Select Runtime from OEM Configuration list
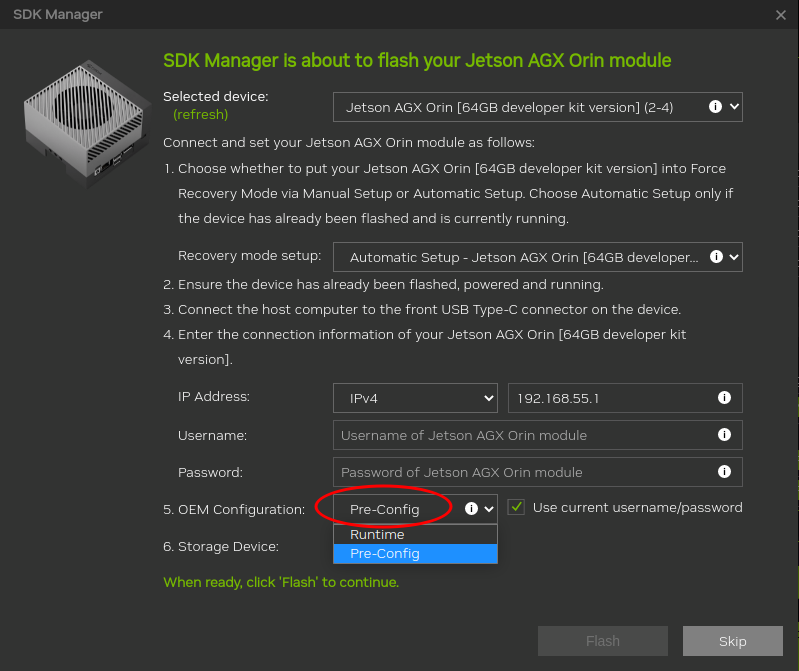Screen dimensions: 799x671 click(x=415, y=534)
